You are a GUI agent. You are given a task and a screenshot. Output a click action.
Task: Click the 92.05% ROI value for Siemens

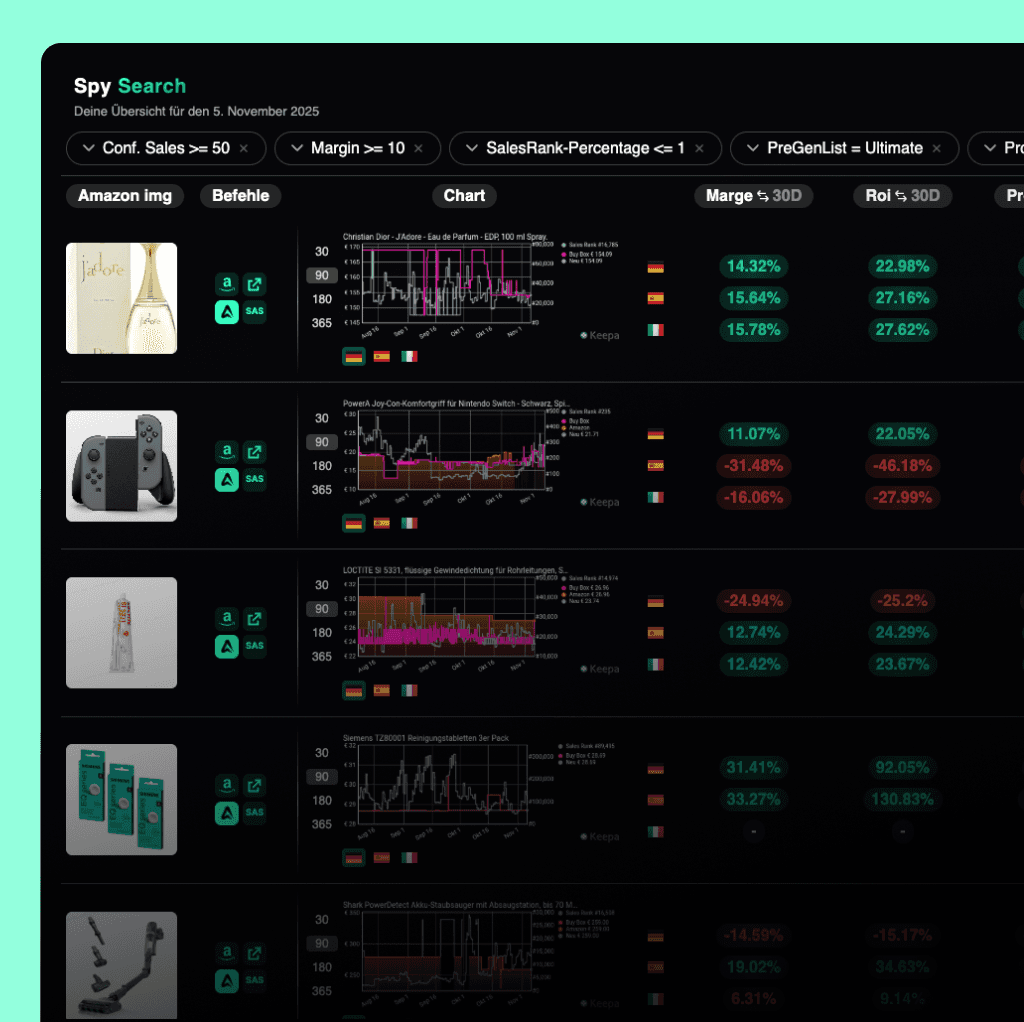pos(903,768)
